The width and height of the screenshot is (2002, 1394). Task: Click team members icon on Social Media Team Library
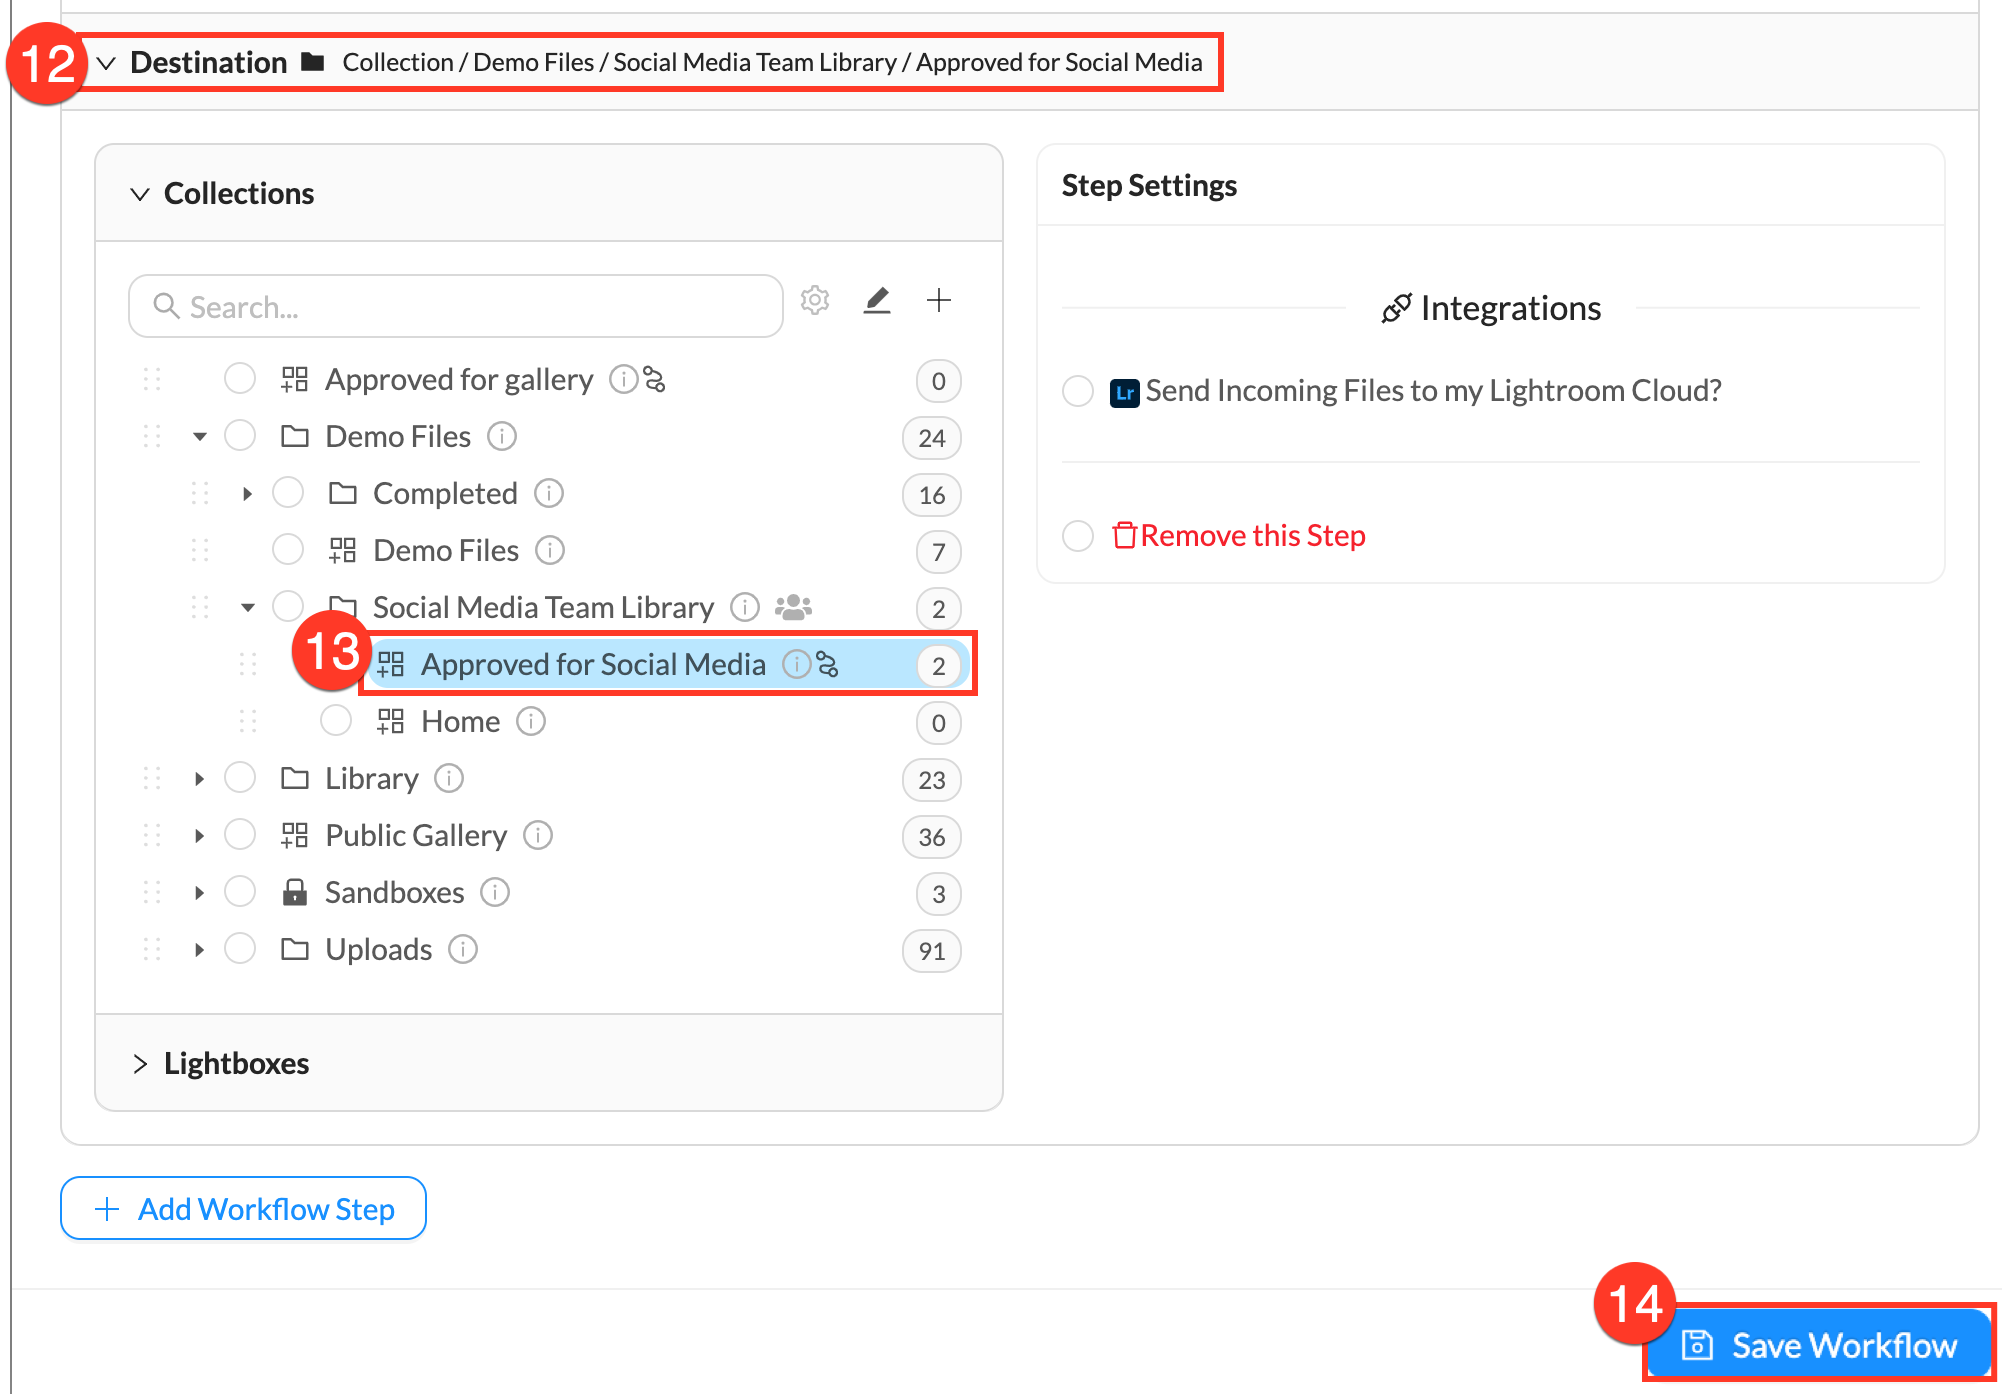click(793, 607)
